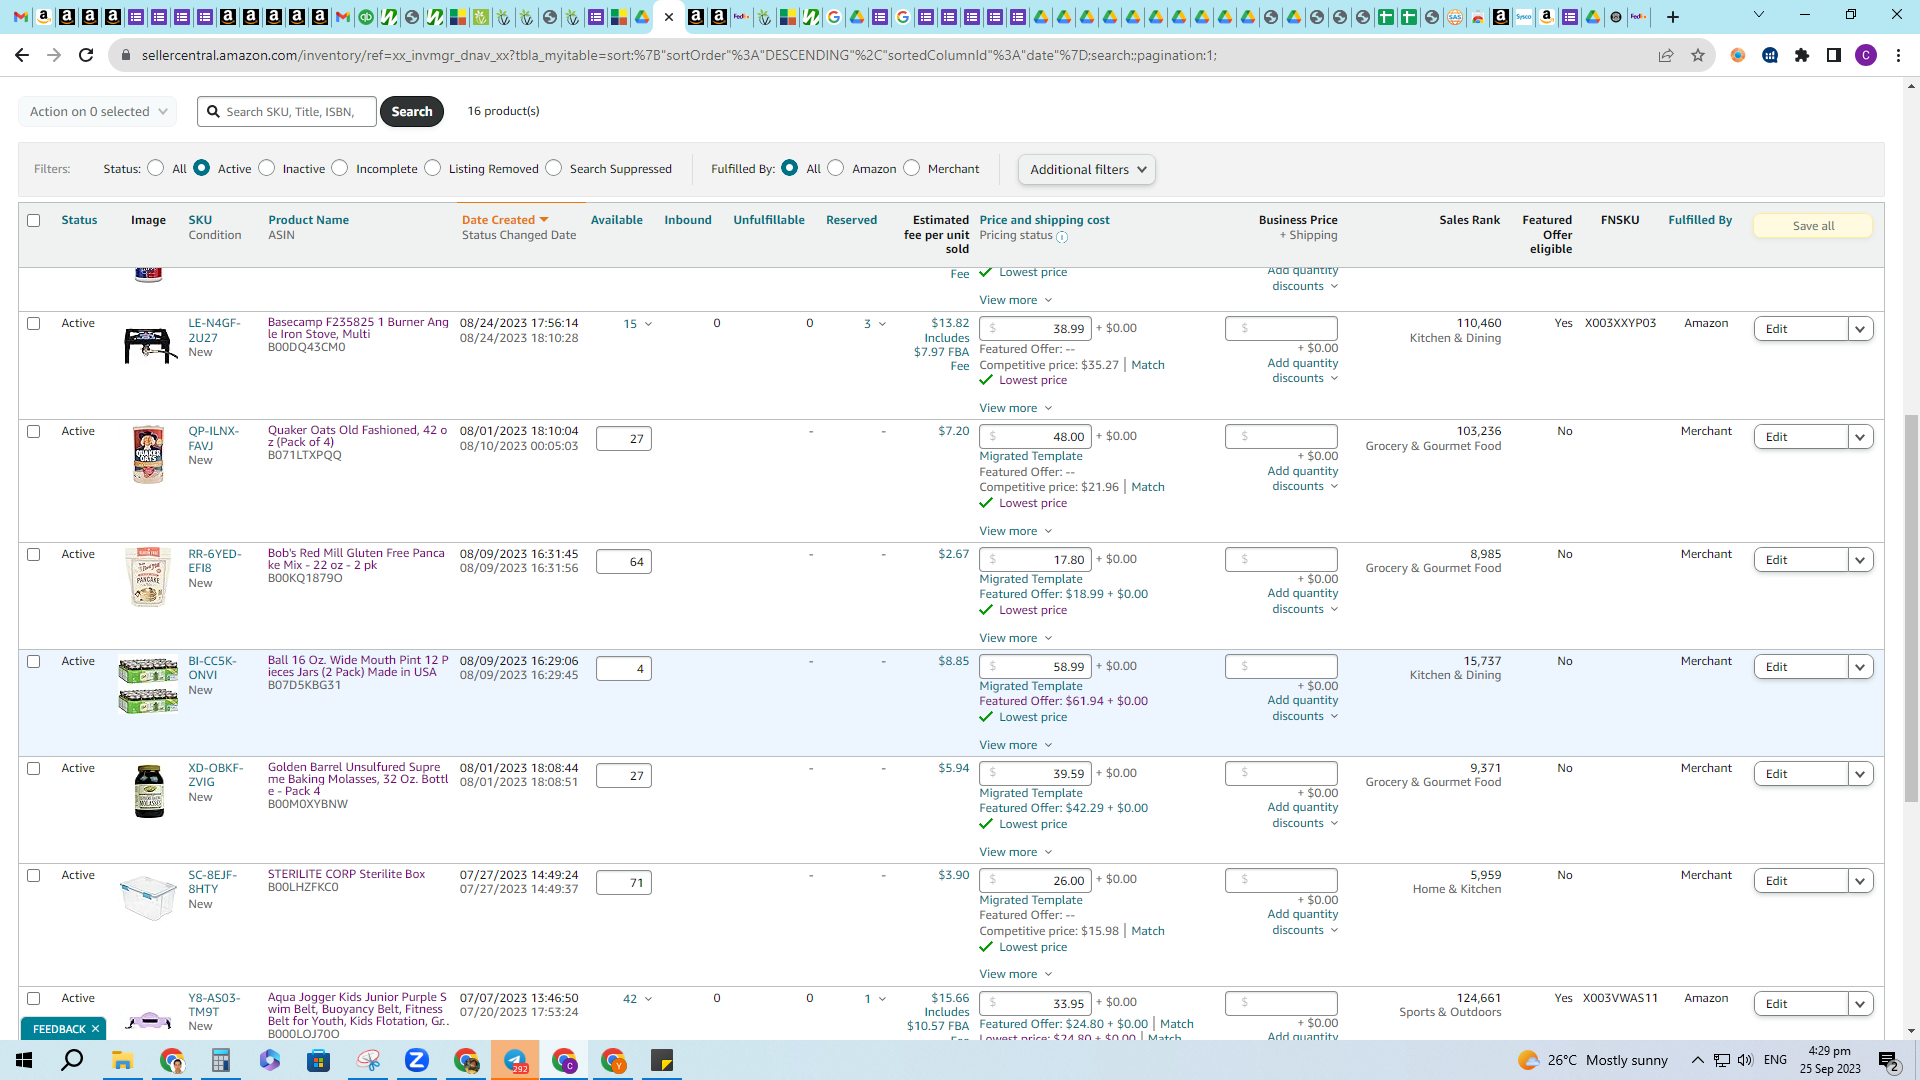Click the browser back arrow
The width and height of the screenshot is (1920, 1080).
click(21, 55)
